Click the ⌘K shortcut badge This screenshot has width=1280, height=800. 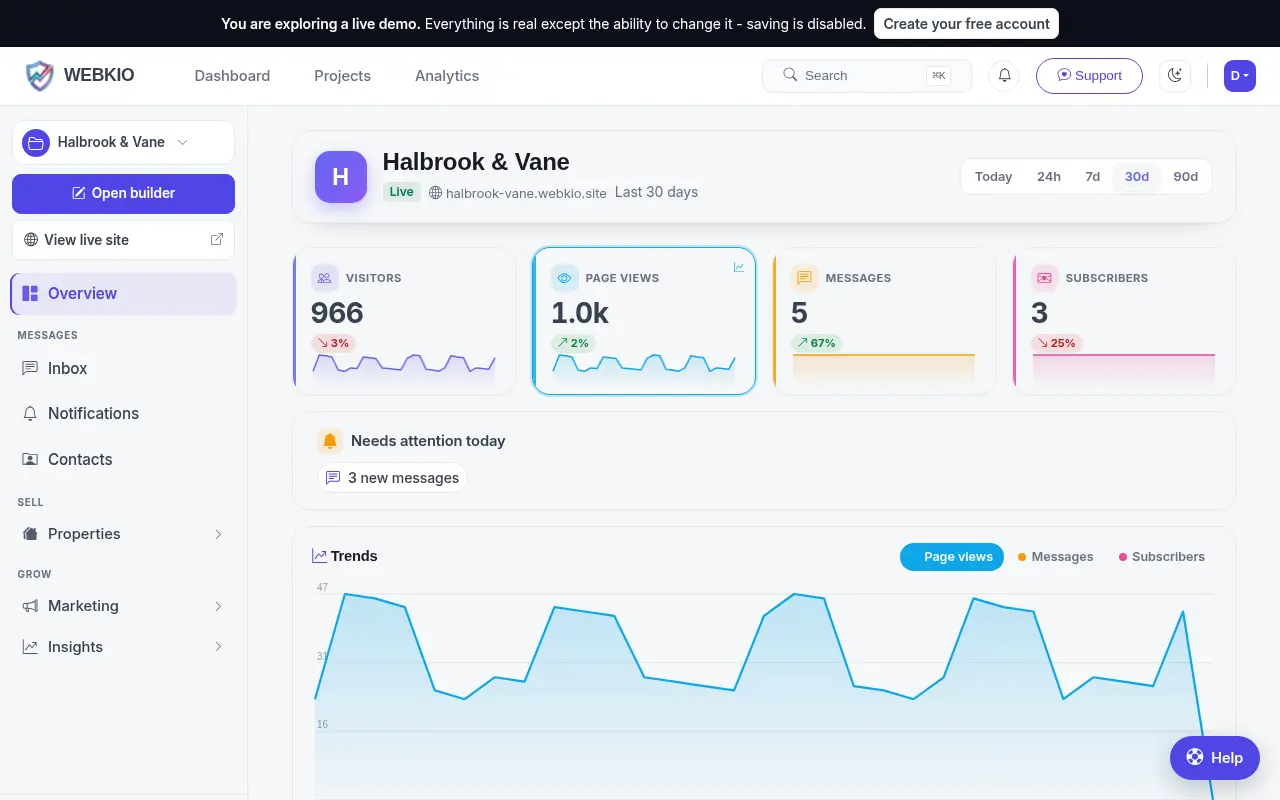click(938, 75)
